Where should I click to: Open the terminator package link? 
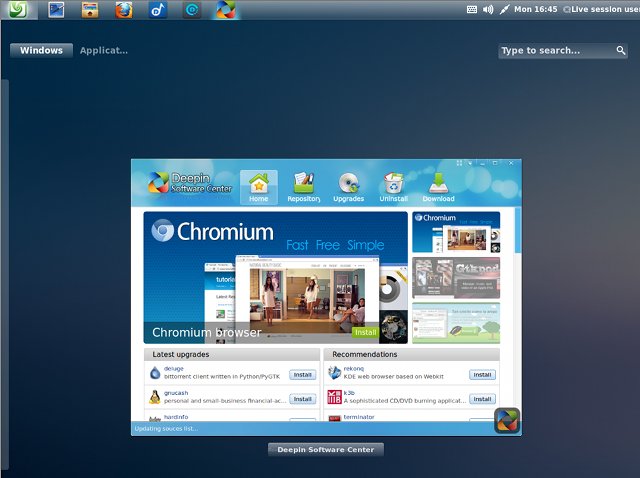(359, 417)
